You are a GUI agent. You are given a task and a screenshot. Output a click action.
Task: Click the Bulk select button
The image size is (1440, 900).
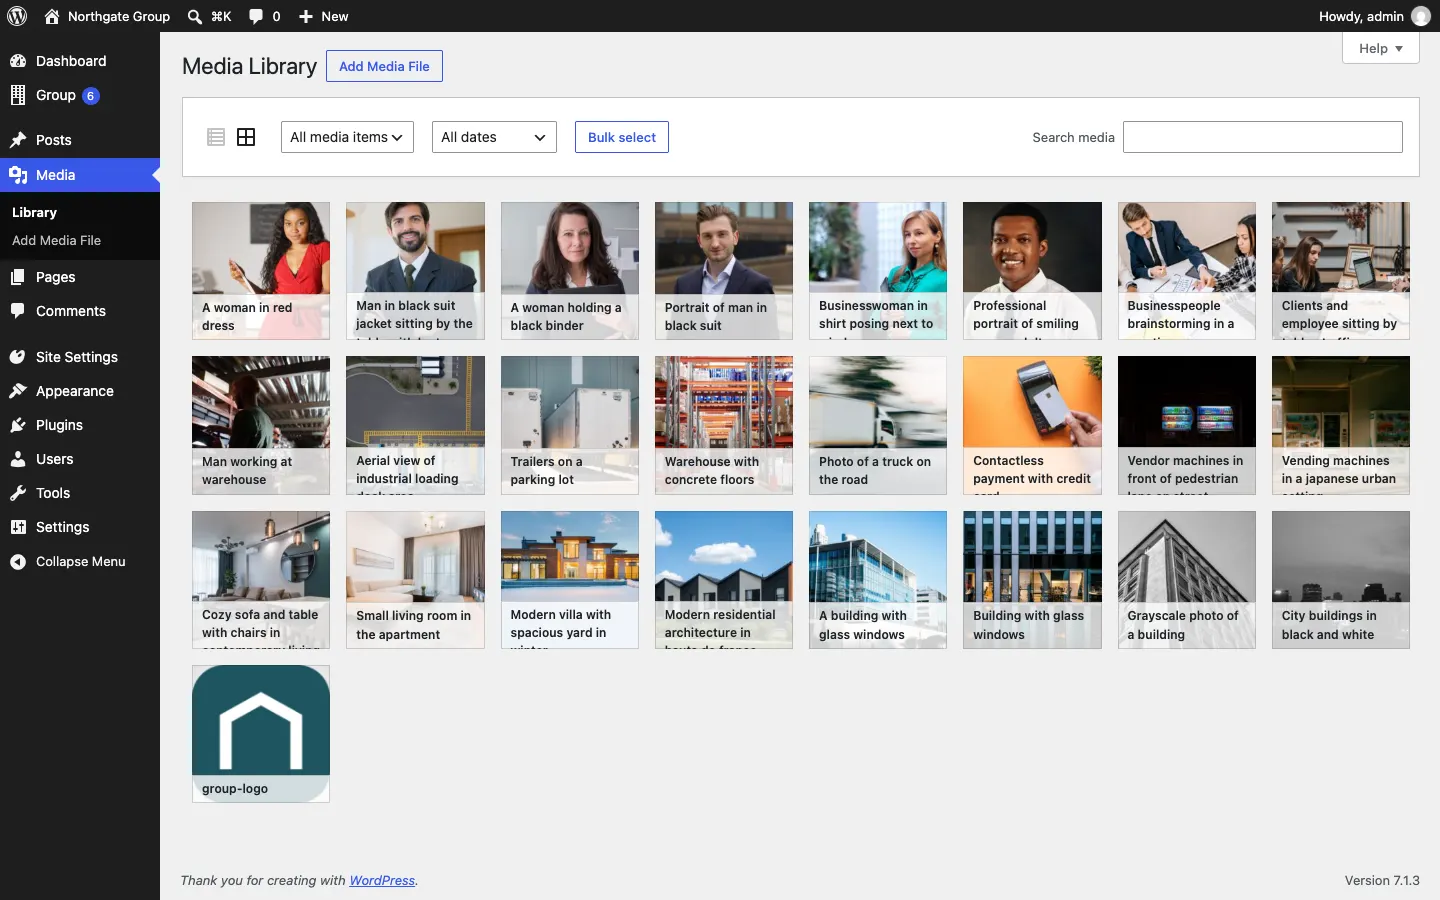pyautogui.click(x=622, y=137)
